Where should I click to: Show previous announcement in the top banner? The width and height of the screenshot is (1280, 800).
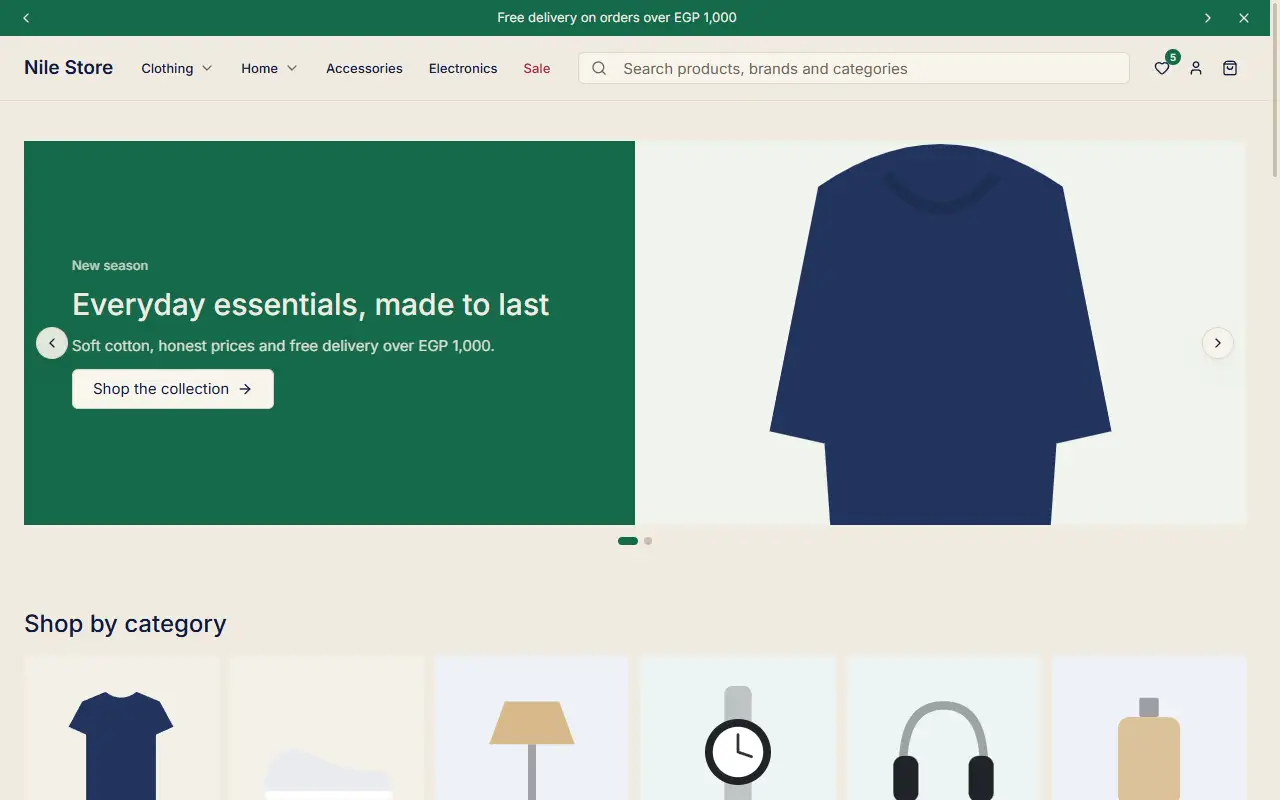26,18
